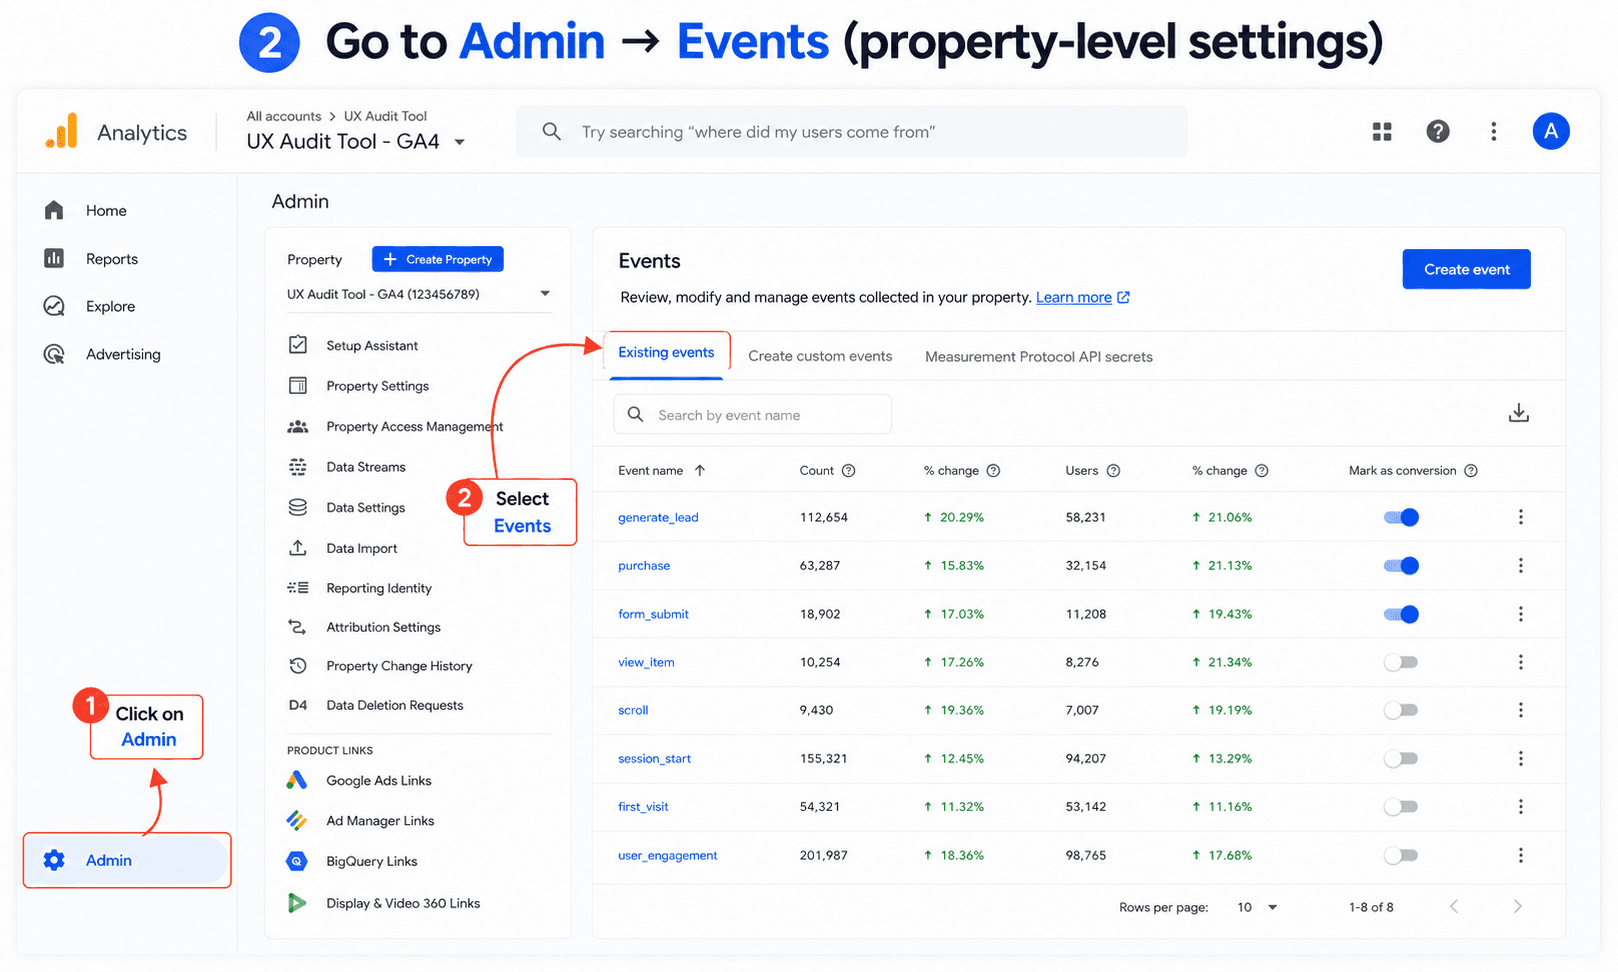Click the Attribution Settings icon
The width and height of the screenshot is (1618, 972).
(x=298, y=627)
